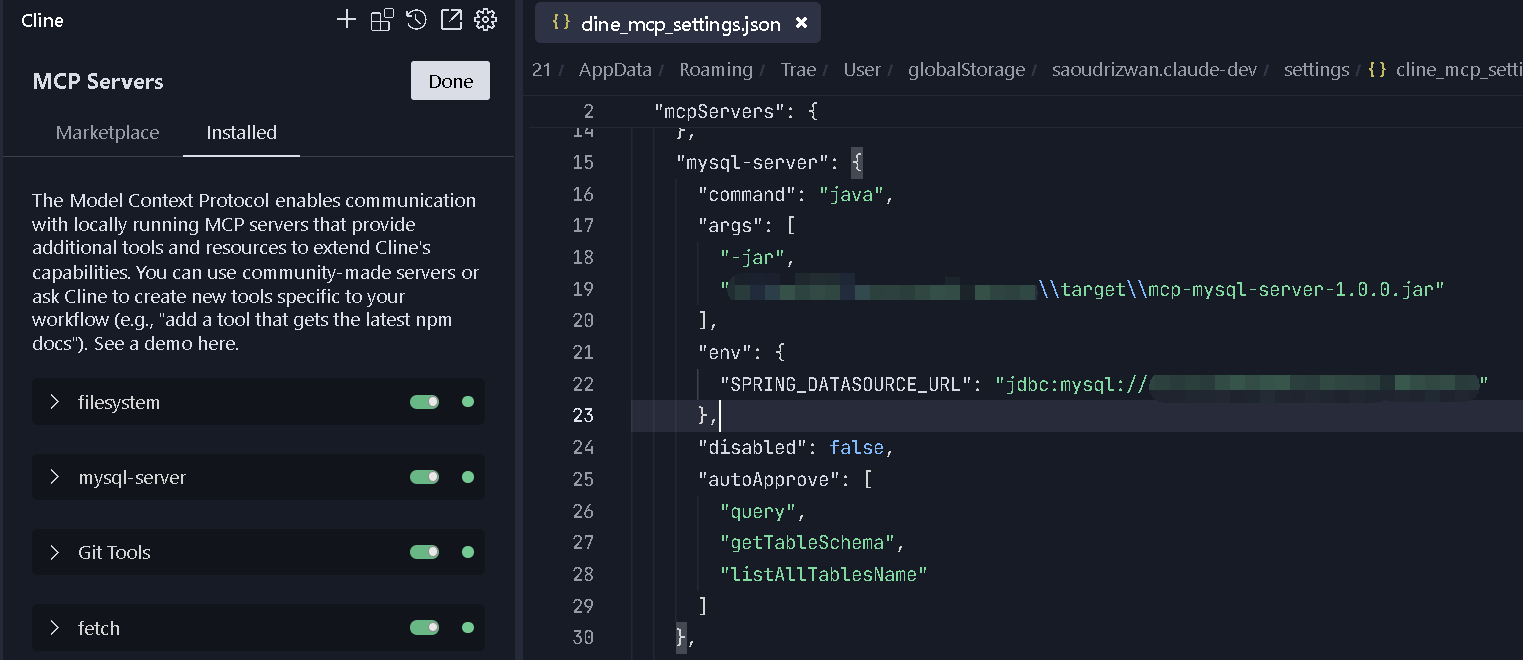The image size is (1523, 660).
Task: Click the saoudrizwan.claude-dev breadcrumb
Action: click(x=1154, y=70)
